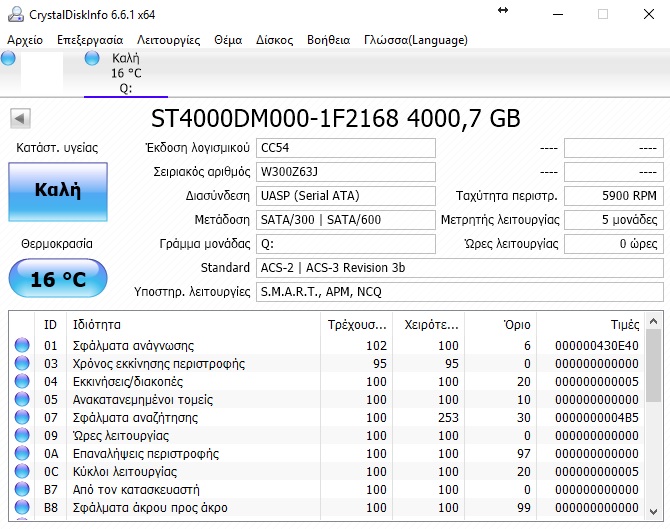Image resolution: width=670 pixels, height=529 pixels.
Task: Click the firmware field CC54
Action: (346, 148)
